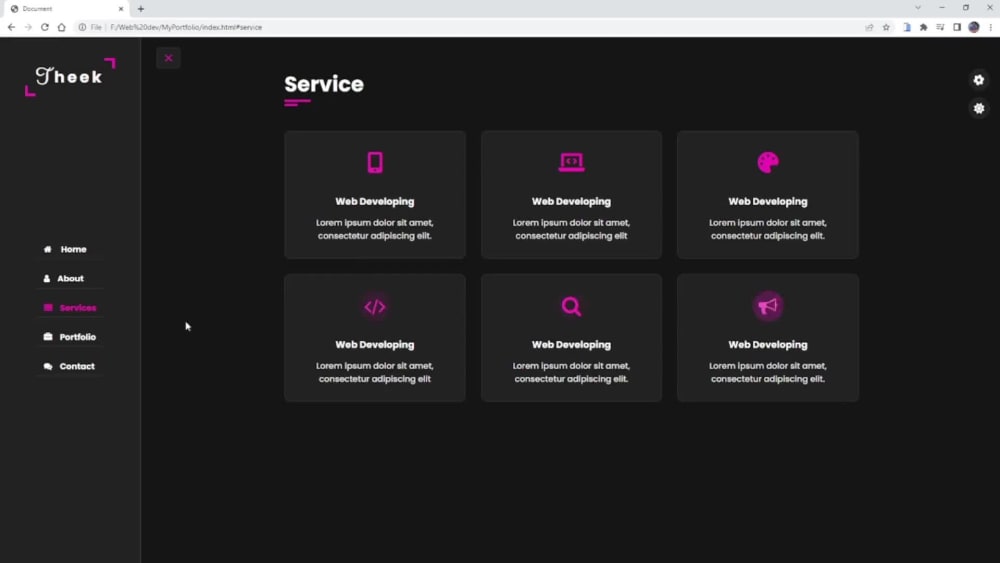Click Web Developing title under mobile icon
The height and width of the screenshot is (563, 1000).
pos(375,201)
